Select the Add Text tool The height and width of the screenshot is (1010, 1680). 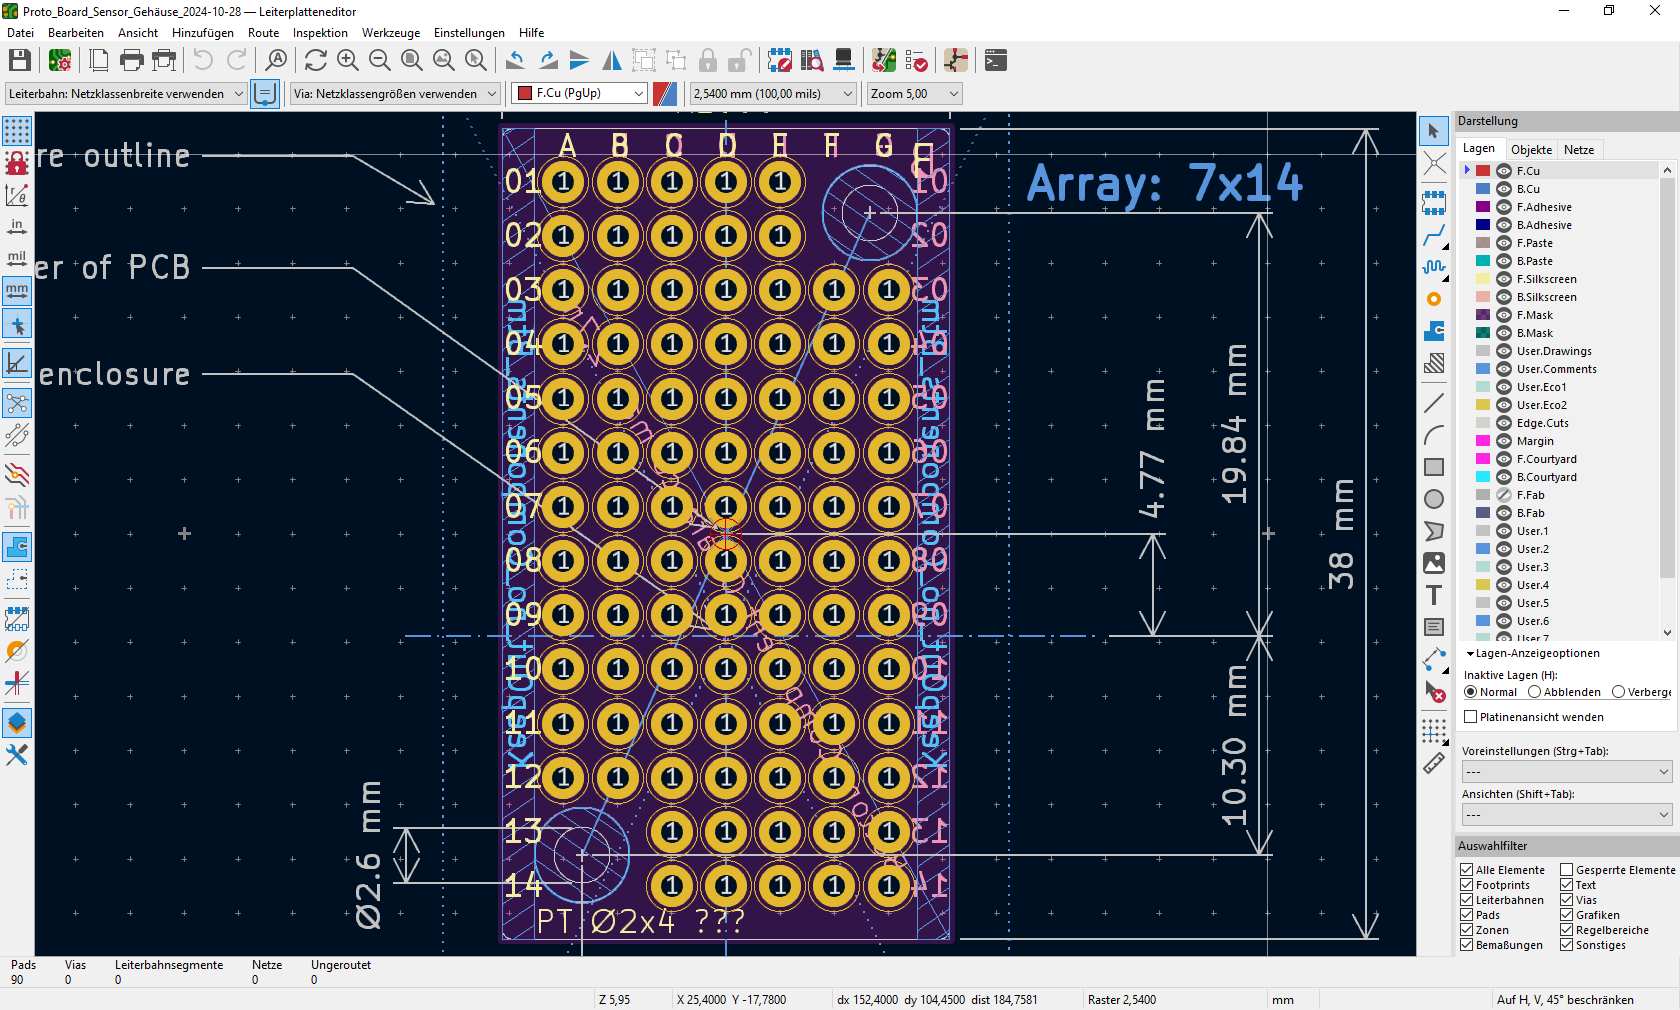[x=1434, y=595]
